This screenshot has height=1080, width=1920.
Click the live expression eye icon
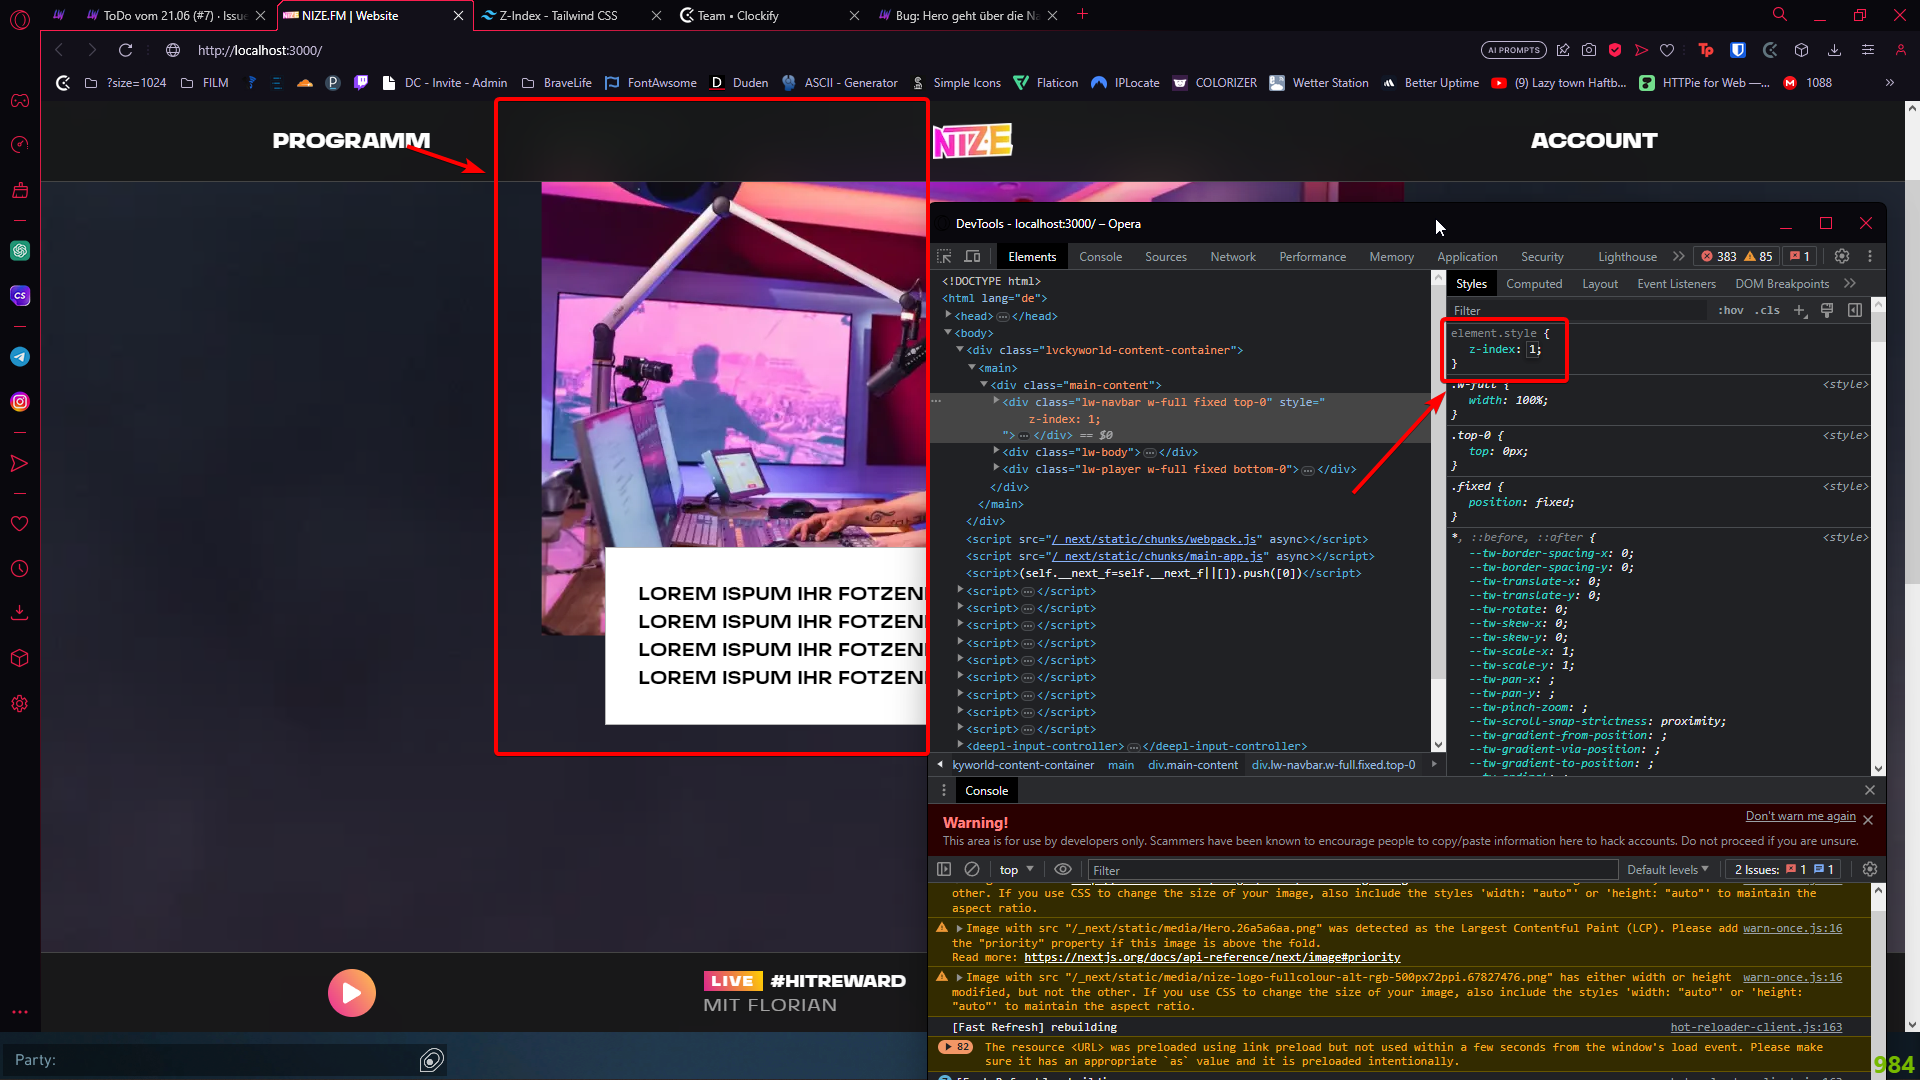[x=1063, y=870]
